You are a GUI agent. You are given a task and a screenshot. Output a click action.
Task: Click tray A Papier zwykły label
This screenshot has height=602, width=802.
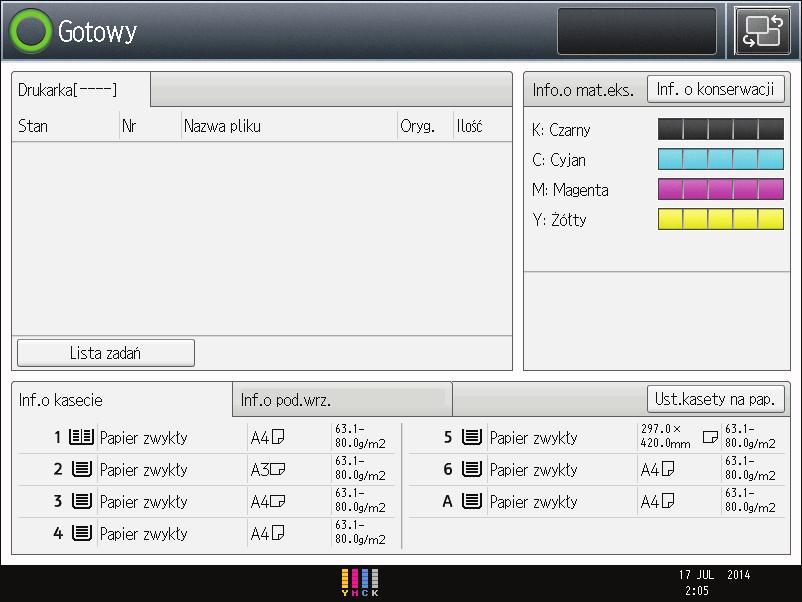(533, 502)
